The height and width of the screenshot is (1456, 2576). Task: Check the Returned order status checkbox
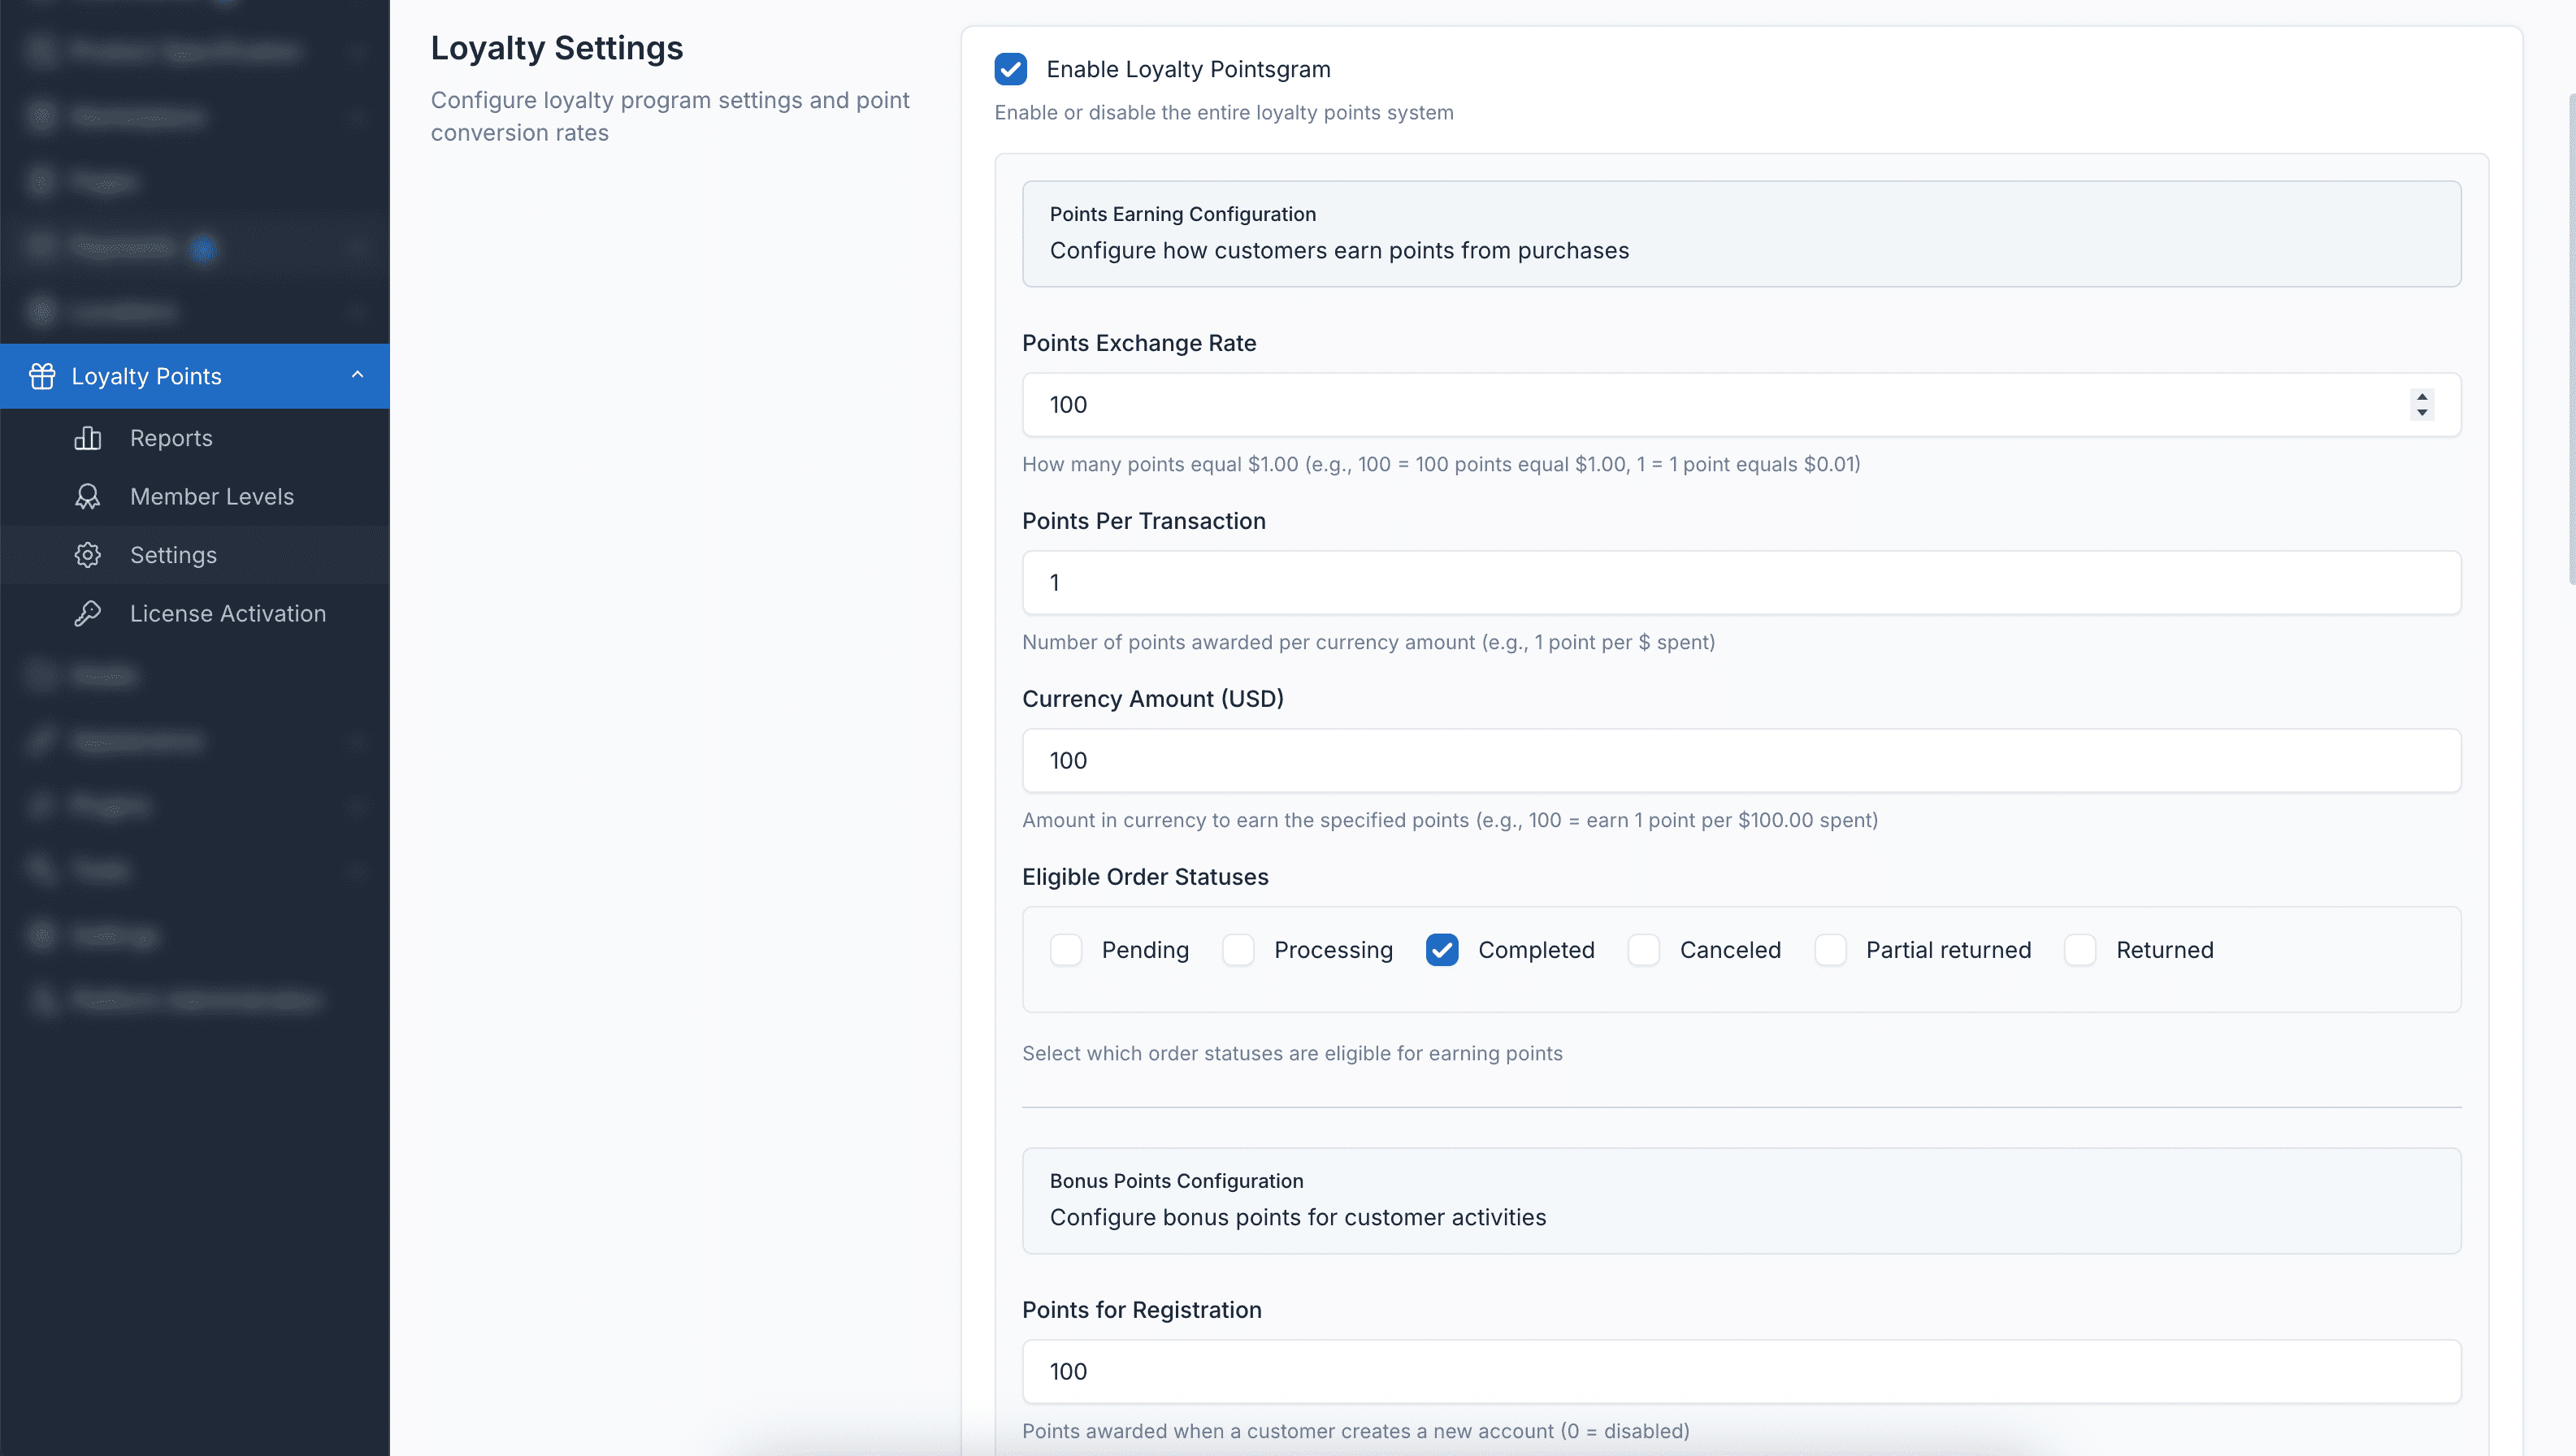coord(2080,949)
